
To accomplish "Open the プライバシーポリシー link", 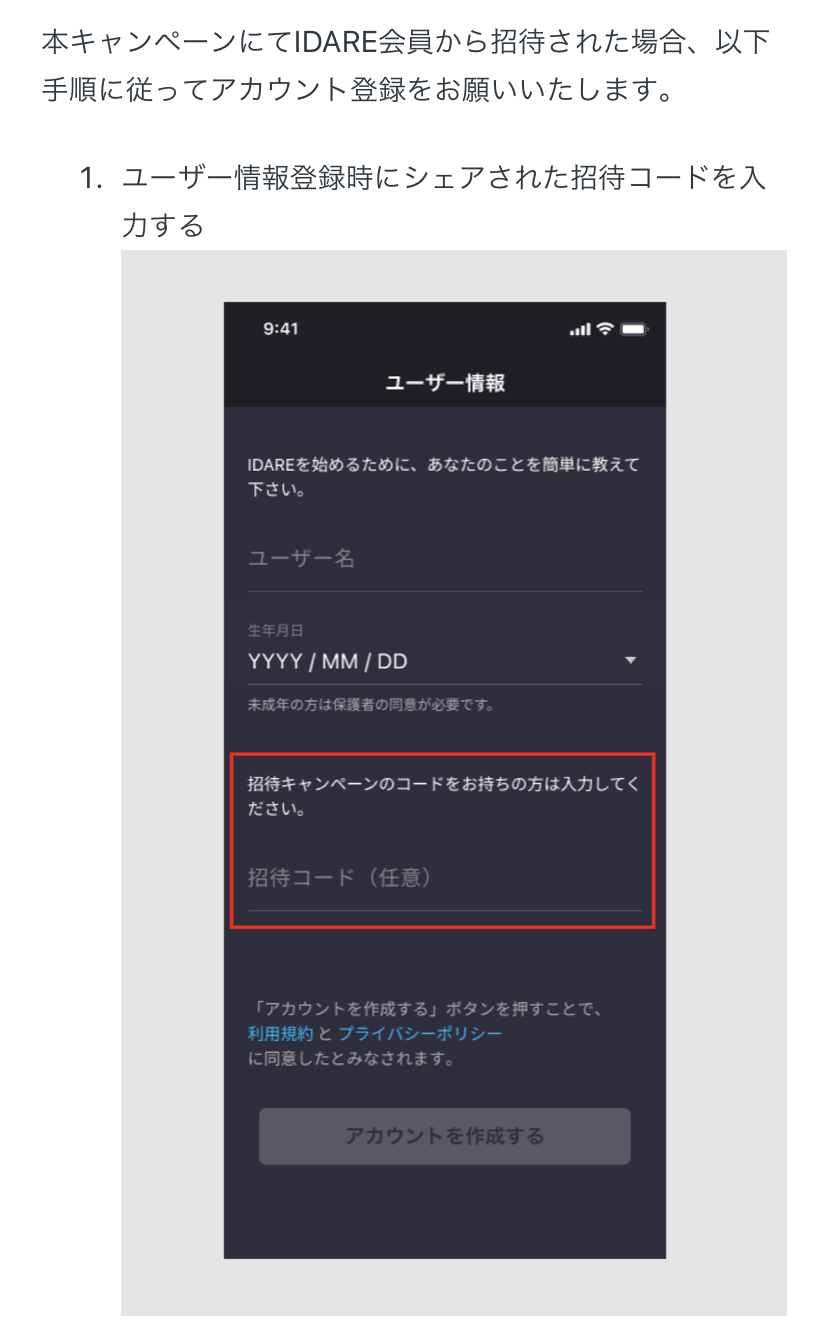I will tap(420, 1033).
